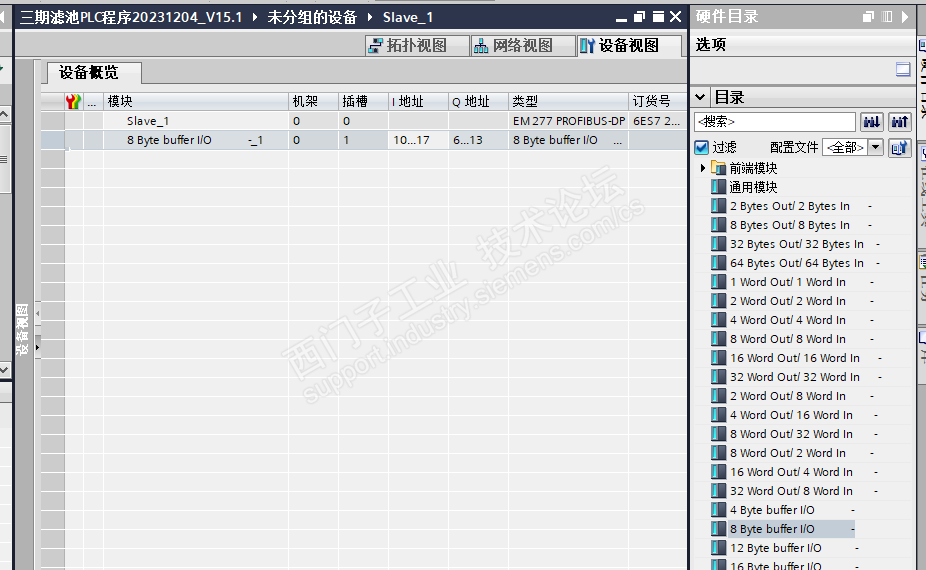This screenshot has height=570, width=926.
Task: Select 8 Bytes Out/ 8 Bytes In module
Action: (x=790, y=225)
